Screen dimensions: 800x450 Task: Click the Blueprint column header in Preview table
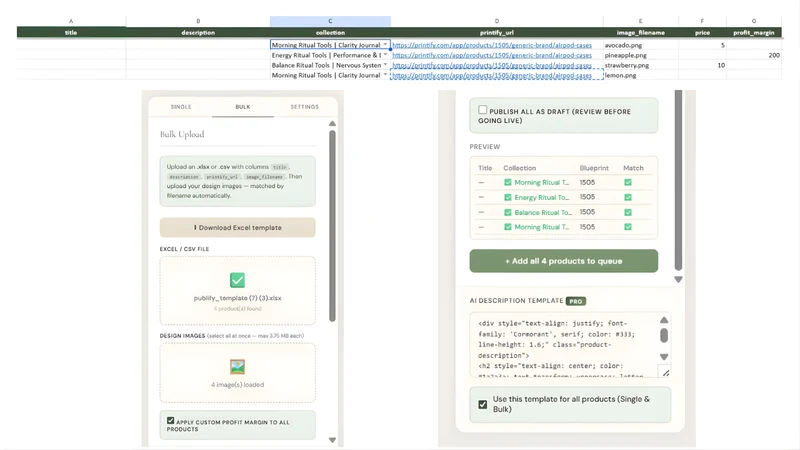tap(594, 168)
